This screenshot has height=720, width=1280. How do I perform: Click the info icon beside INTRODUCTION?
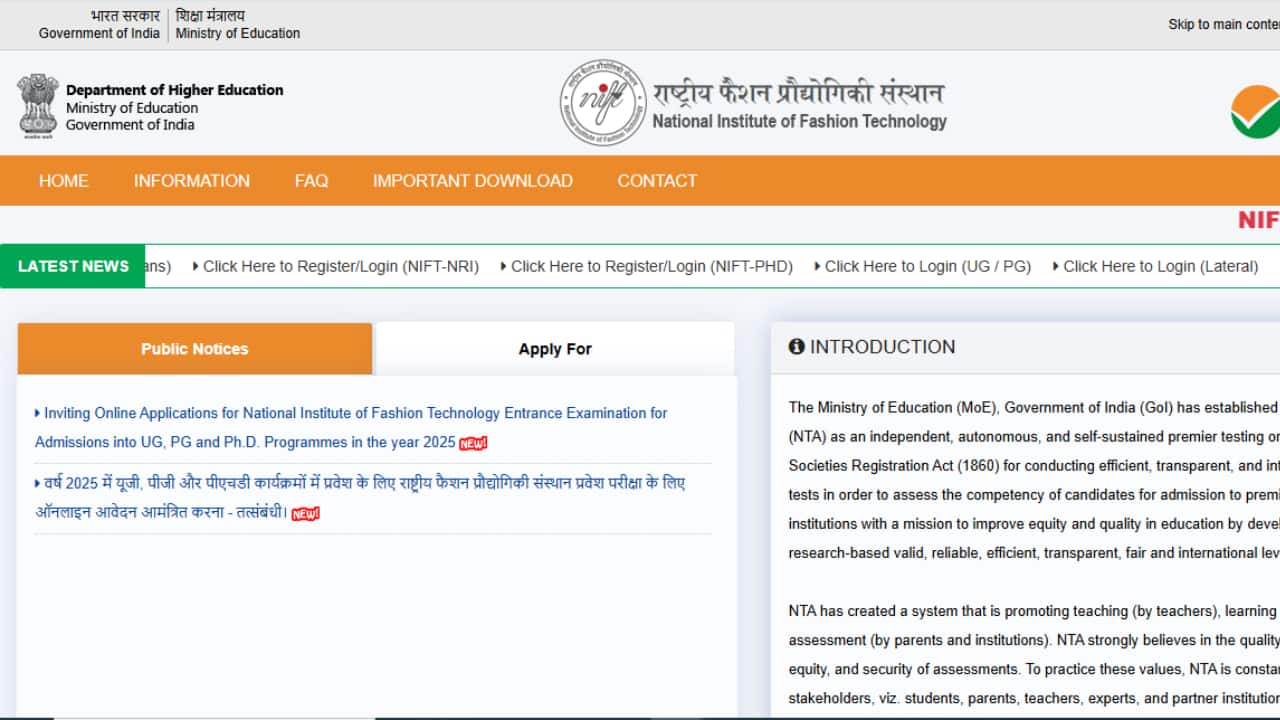click(x=796, y=345)
